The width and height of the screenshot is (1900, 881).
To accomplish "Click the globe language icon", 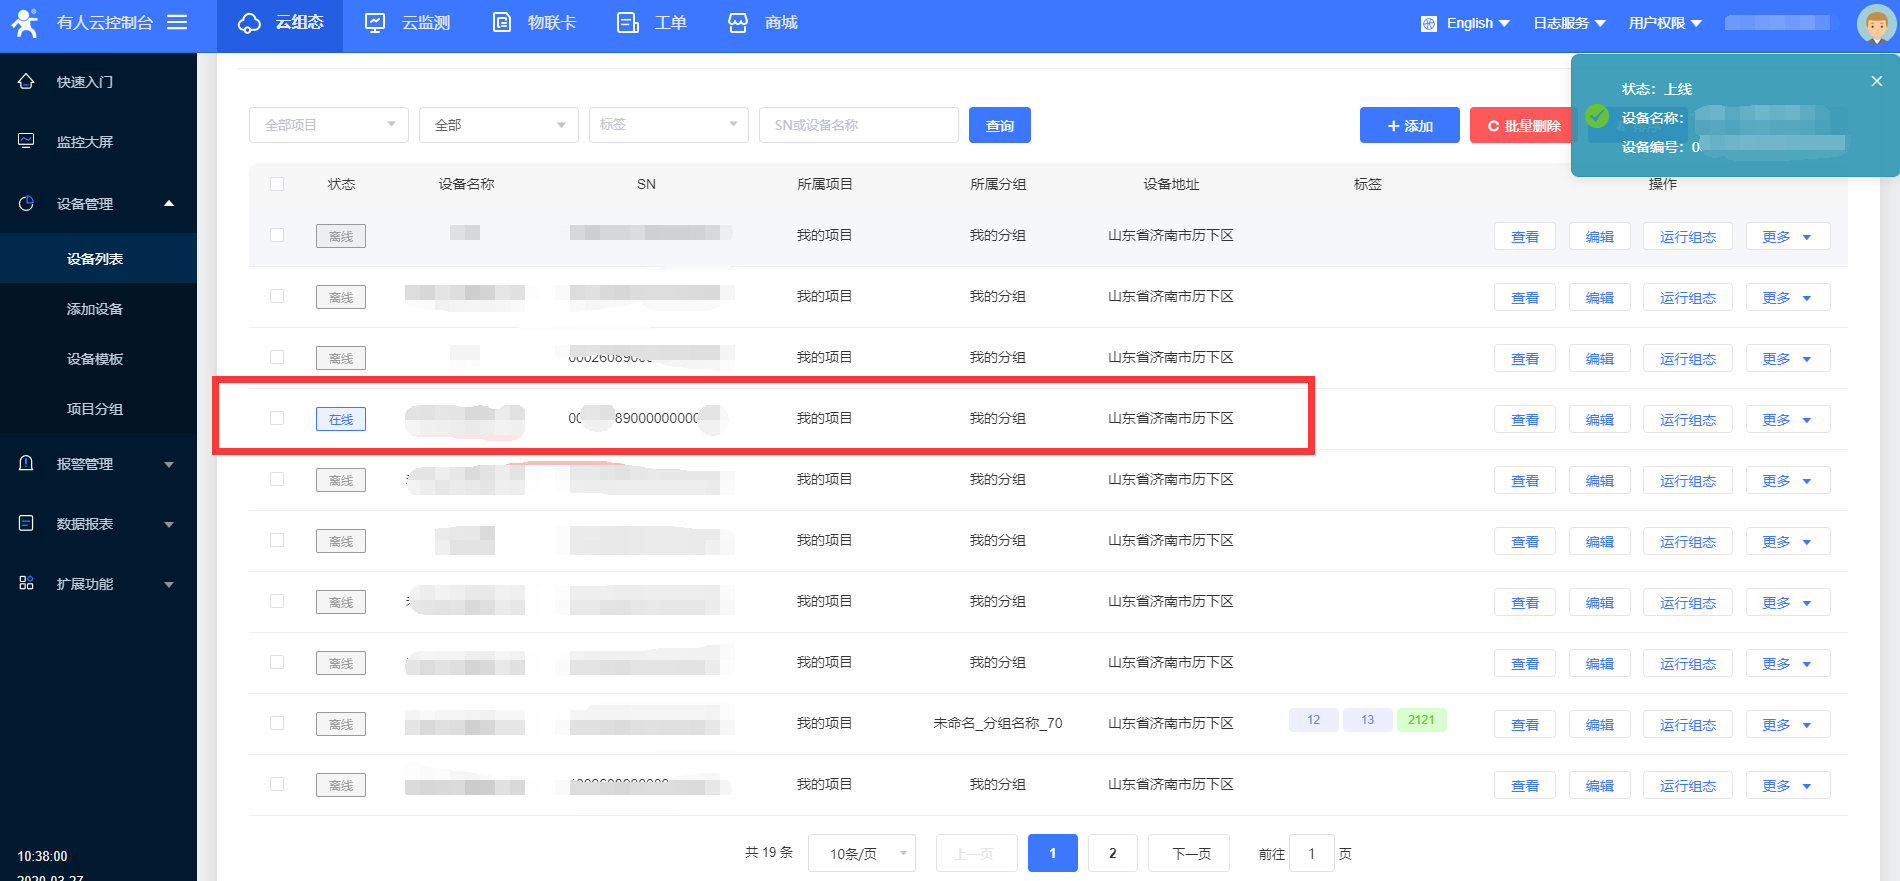I will pos(1428,24).
